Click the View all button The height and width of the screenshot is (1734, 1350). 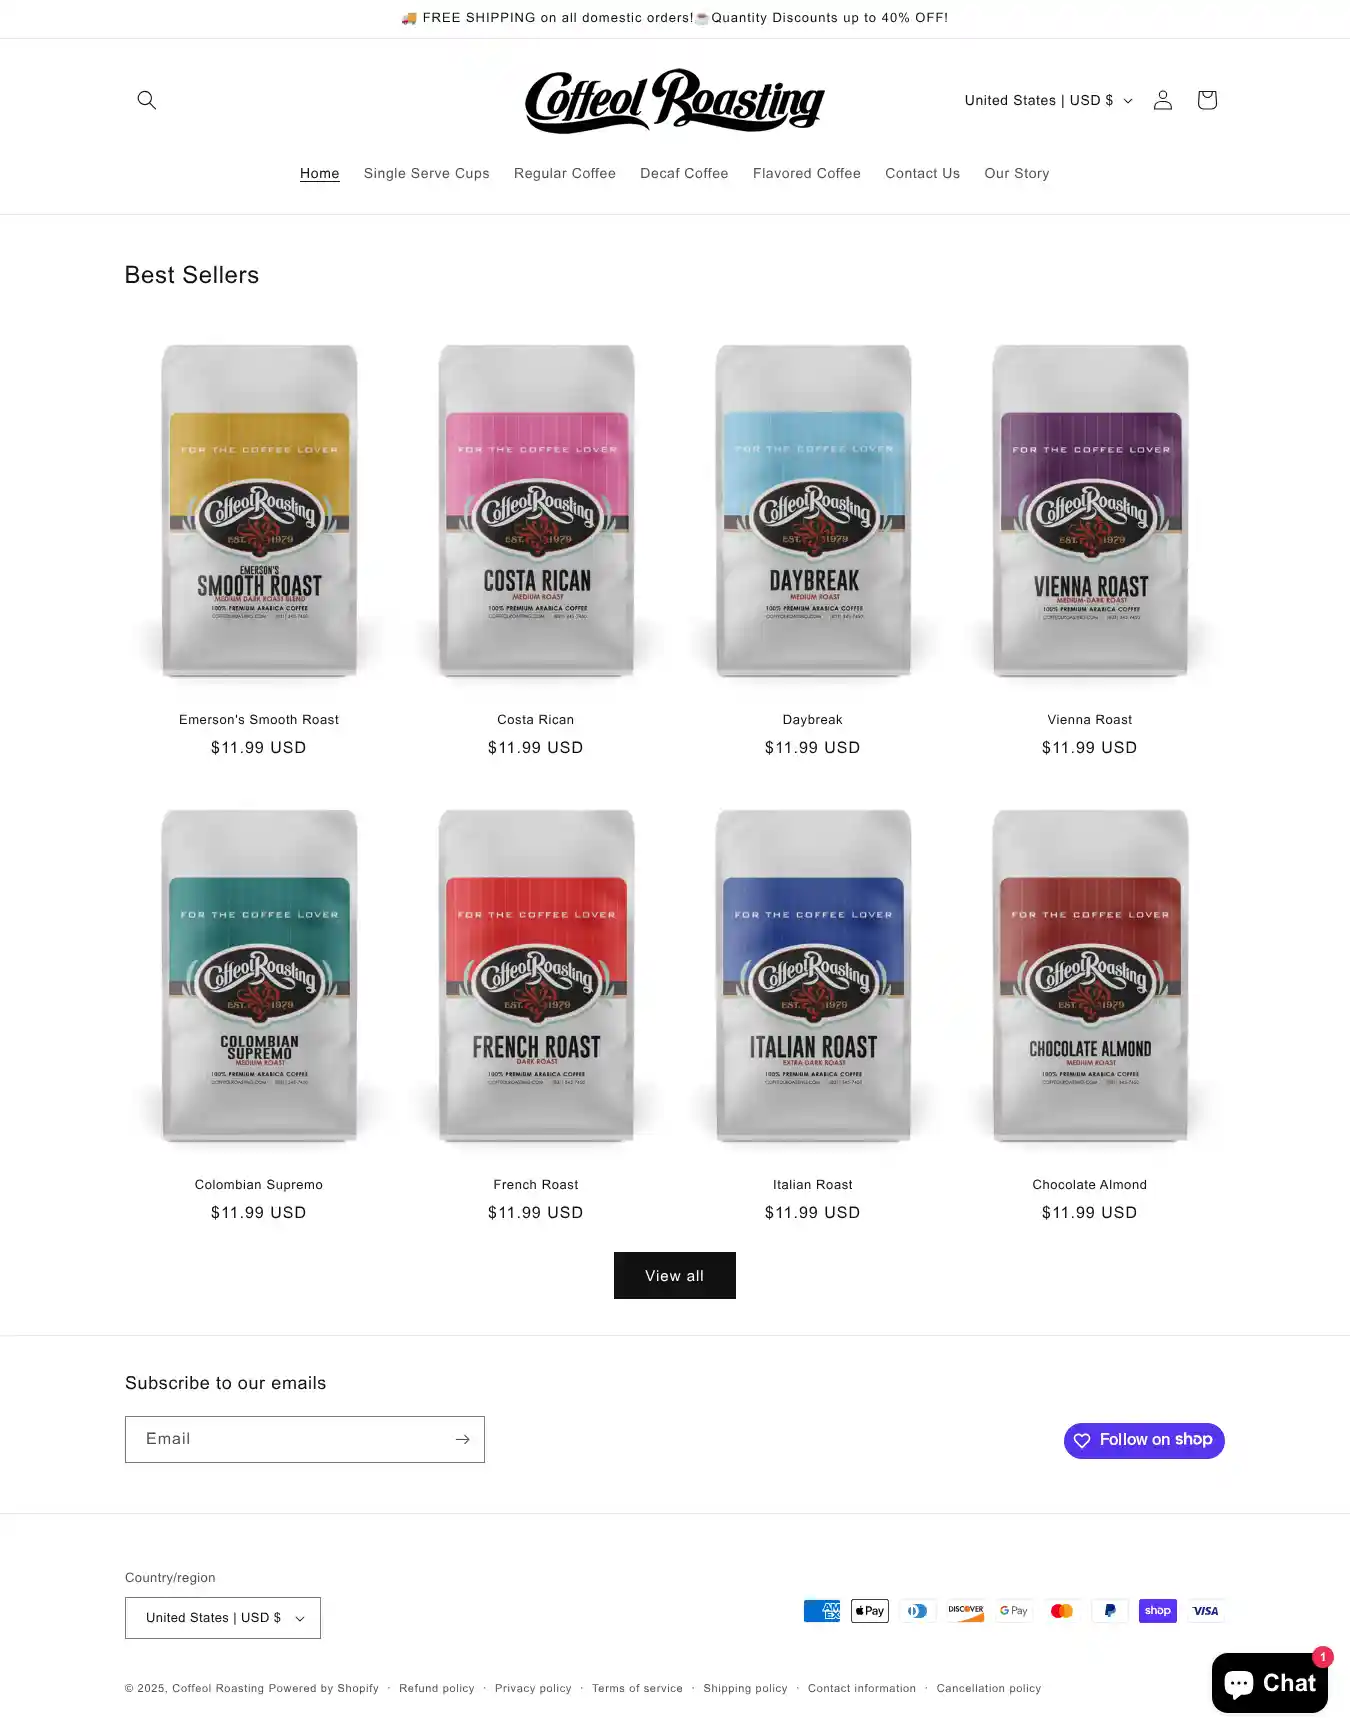point(675,1276)
